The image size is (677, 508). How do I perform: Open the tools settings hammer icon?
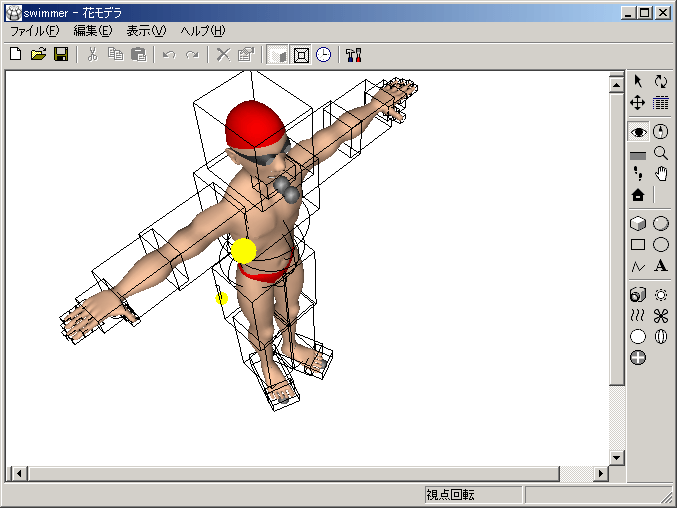click(x=354, y=55)
